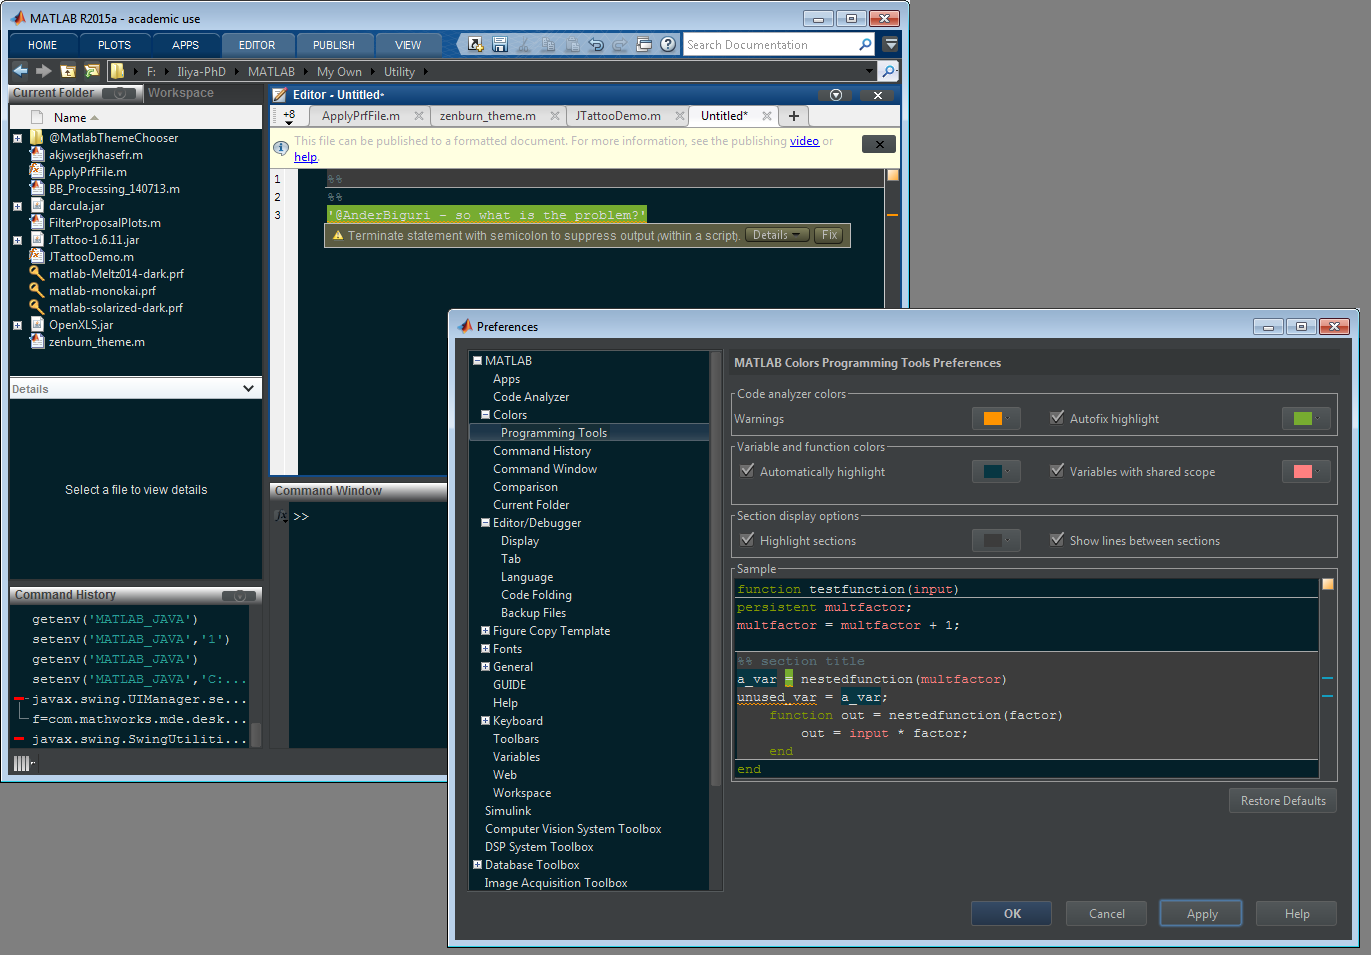Open the publishing video link

tap(804, 141)
